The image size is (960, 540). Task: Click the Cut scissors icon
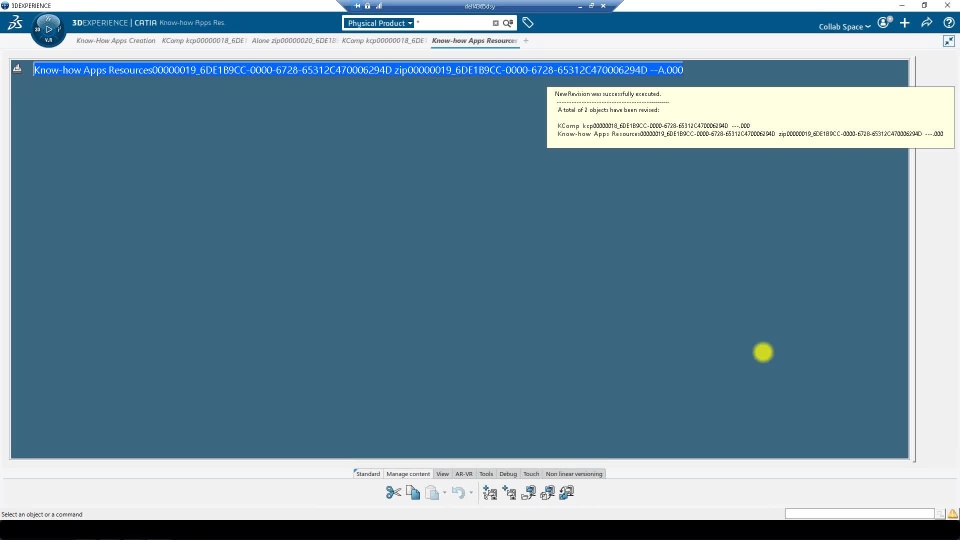[x=393, y=492]
